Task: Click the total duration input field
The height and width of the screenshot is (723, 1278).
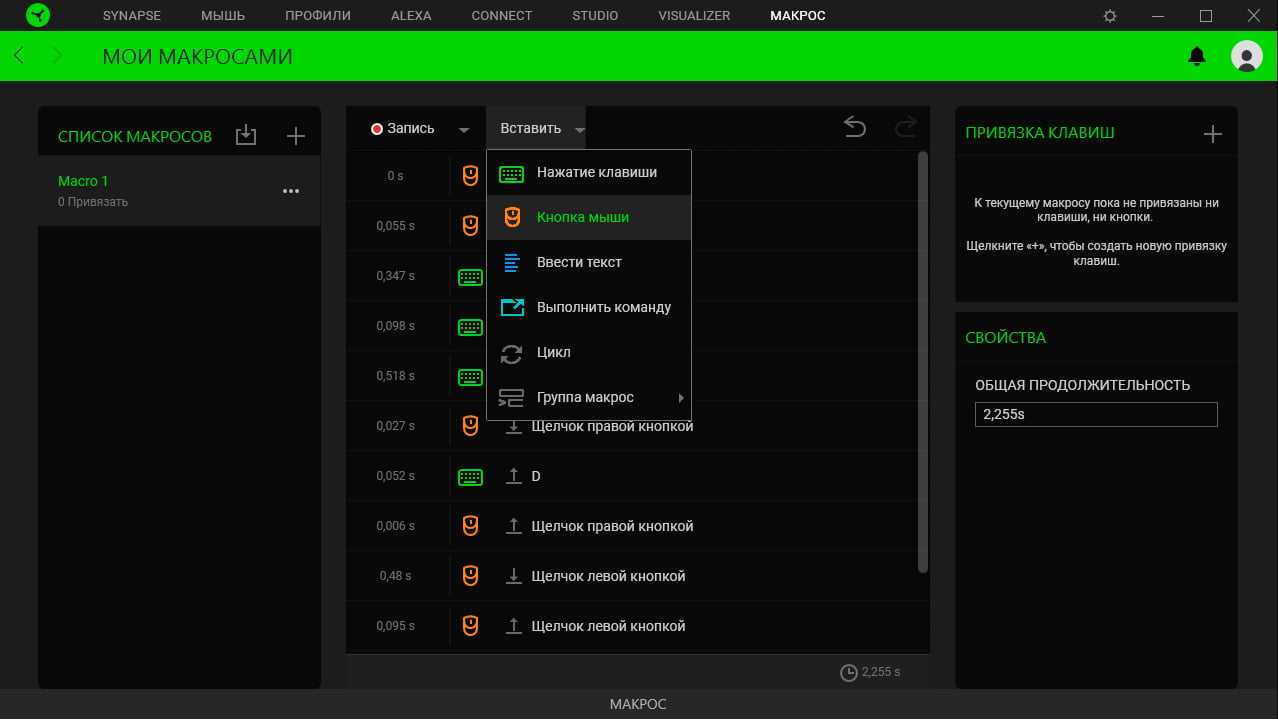Action: pos(1096,415)
